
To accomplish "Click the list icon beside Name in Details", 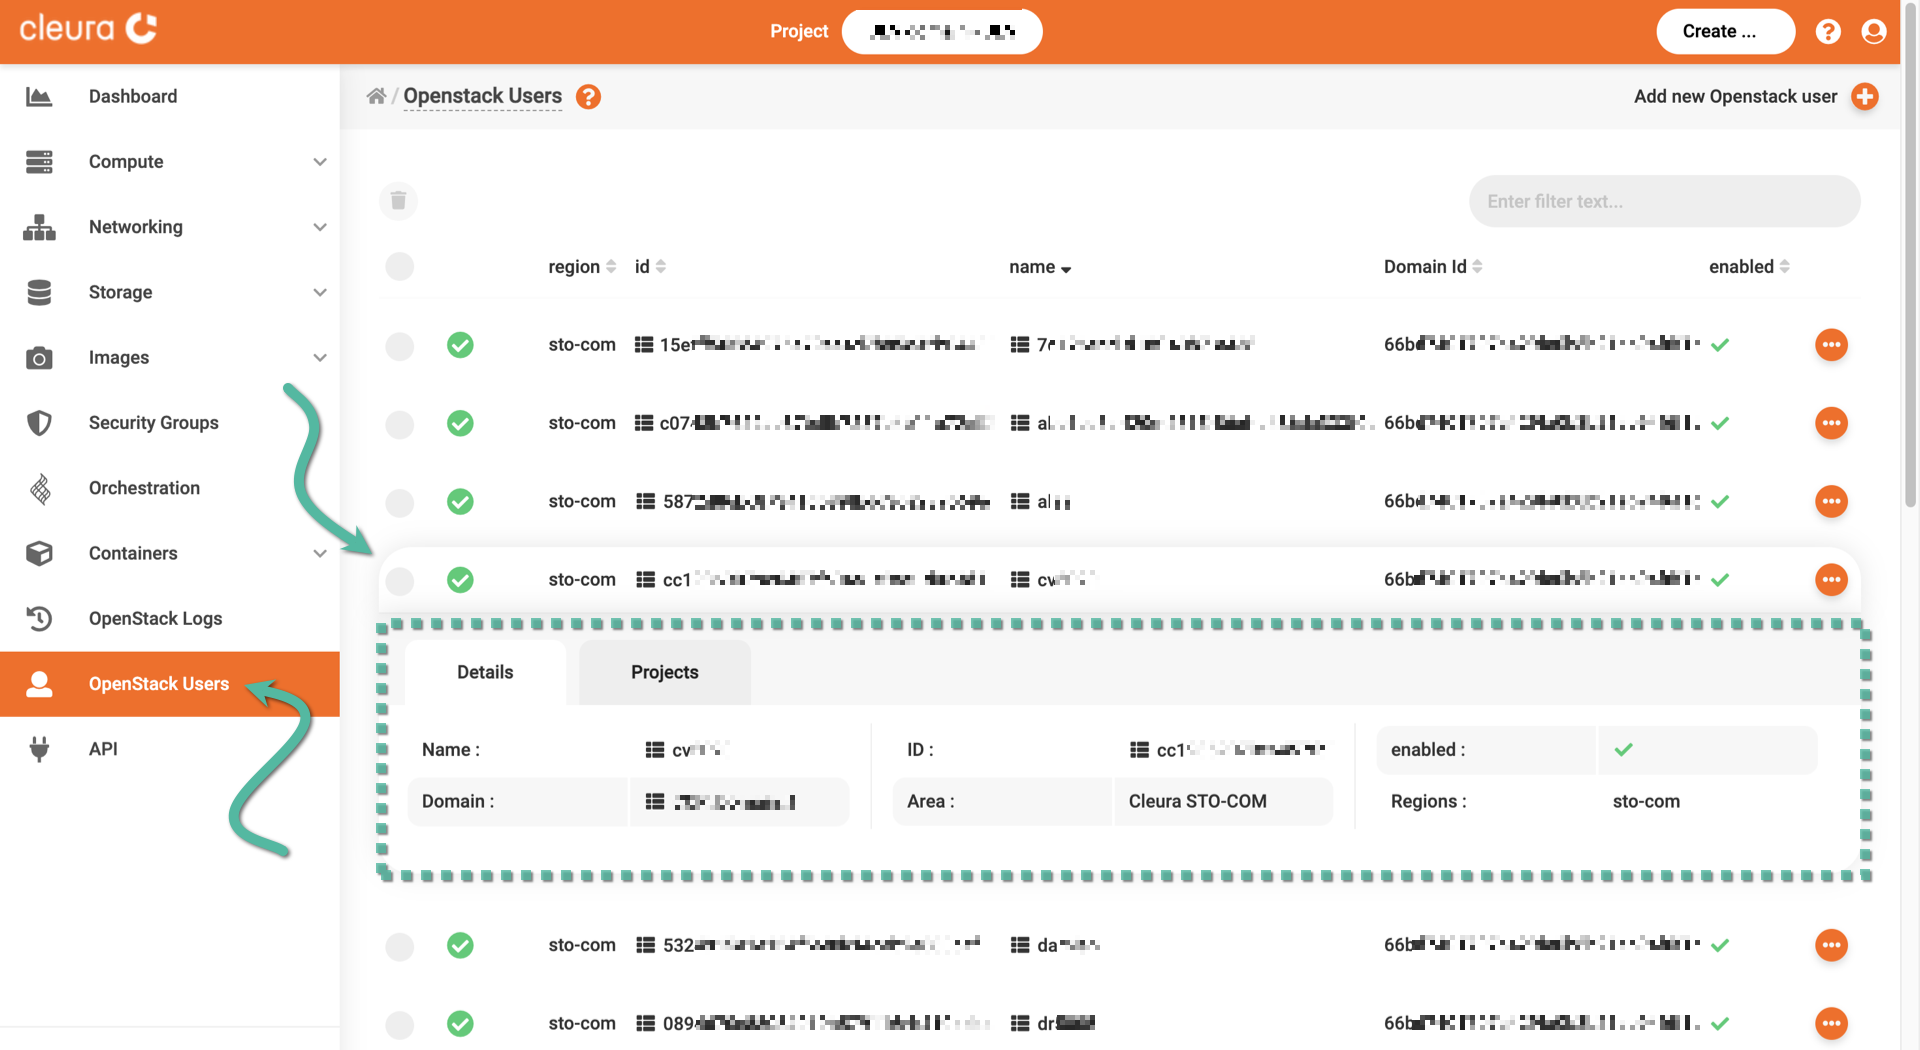I will coord(655,750).
